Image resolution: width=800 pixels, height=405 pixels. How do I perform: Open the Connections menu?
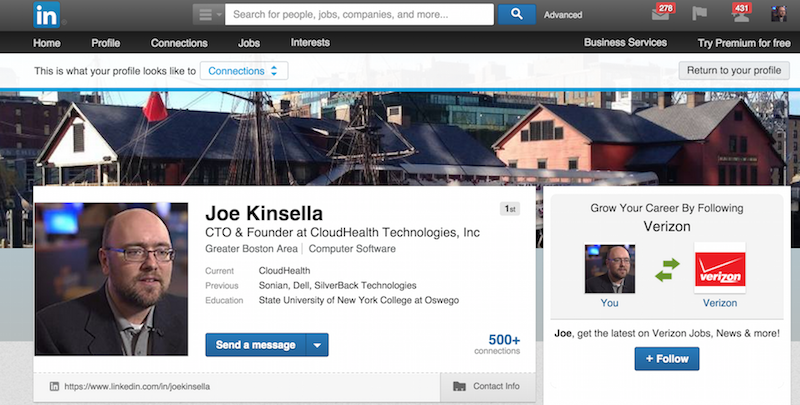pyautogui.click(x=179, y=43)
